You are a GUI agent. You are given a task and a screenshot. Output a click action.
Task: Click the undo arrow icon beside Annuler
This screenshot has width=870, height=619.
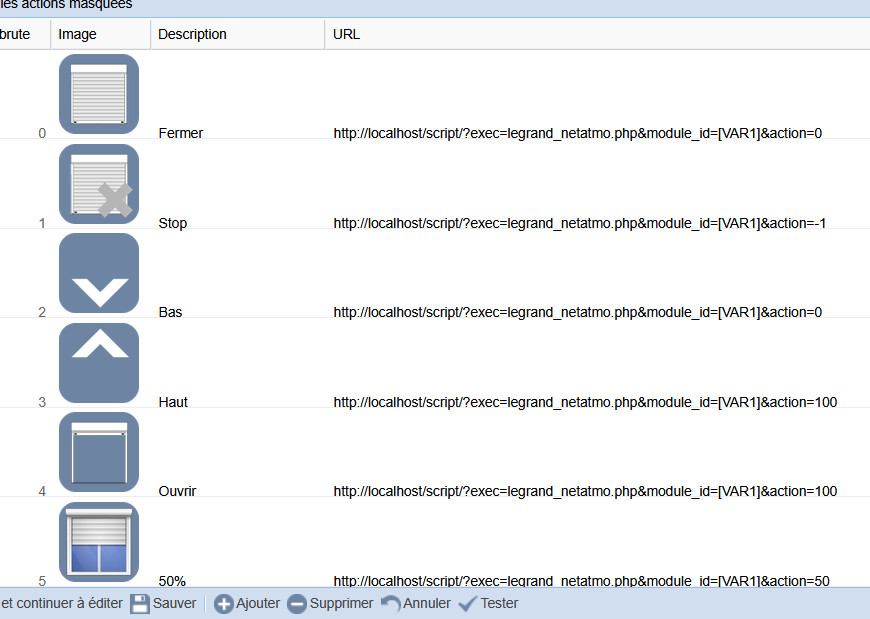pos(391,603)
